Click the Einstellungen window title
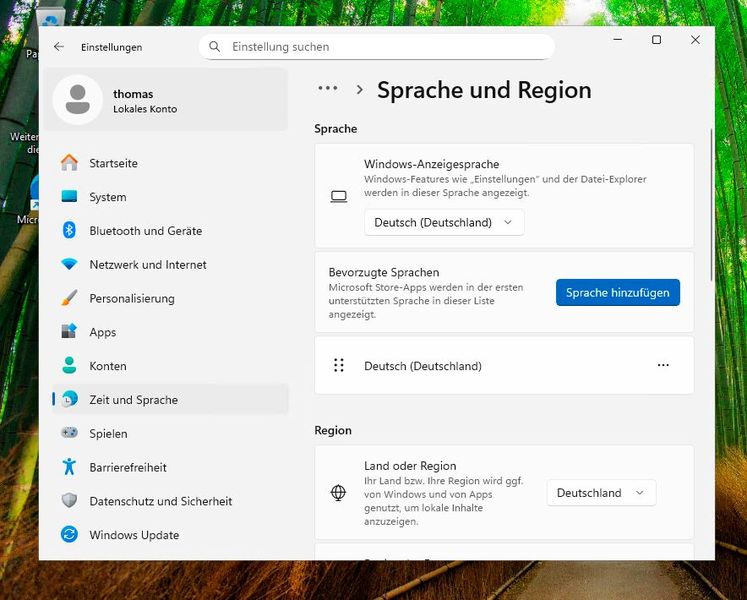This screenshot has height=600, width=747. point(111,47)
